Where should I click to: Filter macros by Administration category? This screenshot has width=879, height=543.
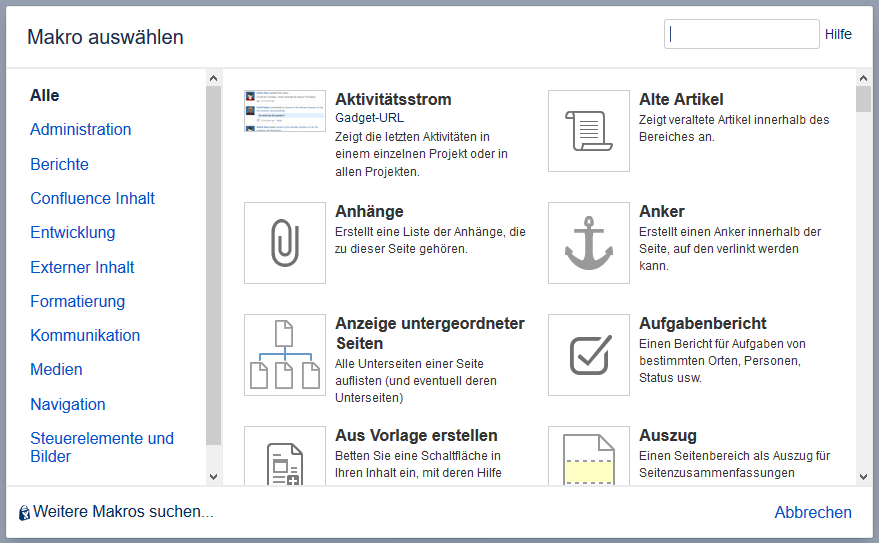(81, 129)
